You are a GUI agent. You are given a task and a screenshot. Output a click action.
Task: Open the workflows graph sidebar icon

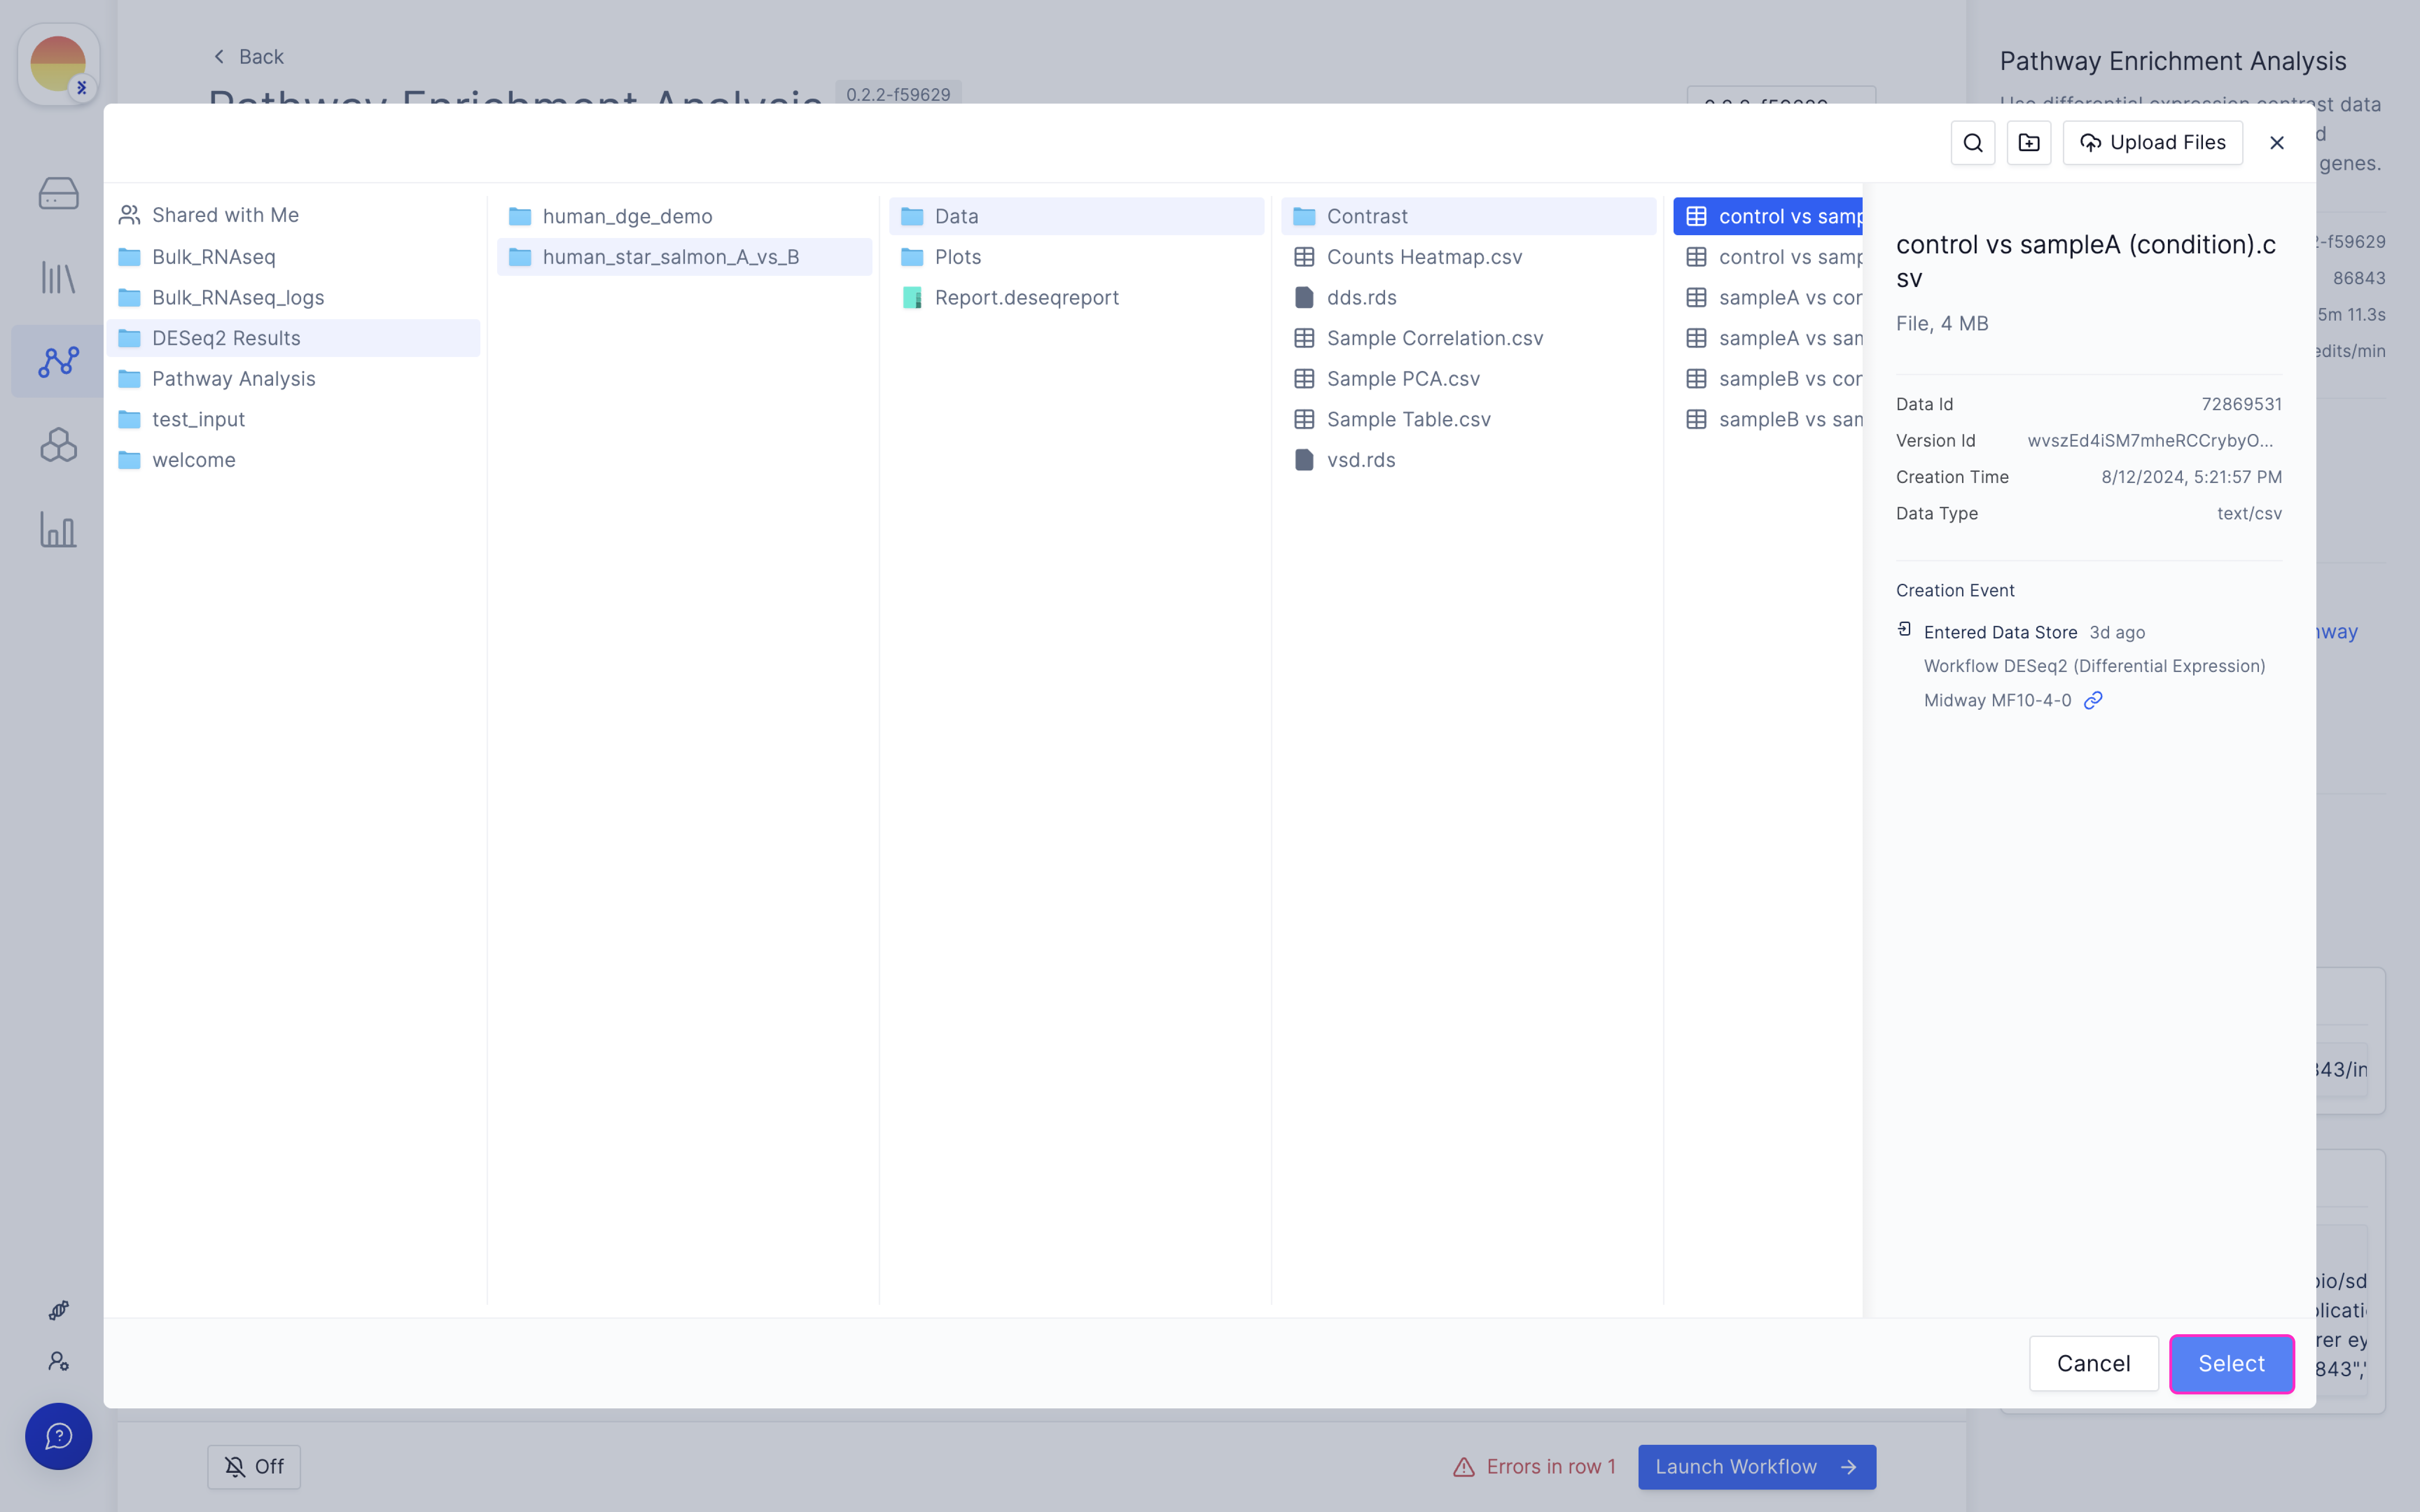(x=58, y=361)
